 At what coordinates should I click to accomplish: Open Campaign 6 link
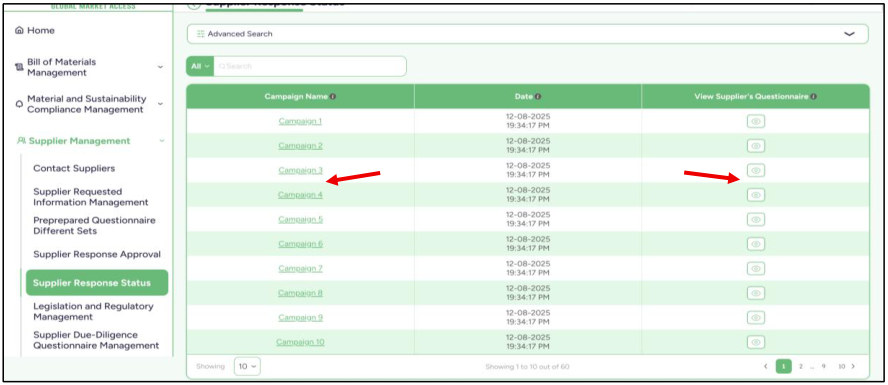point(300,244)
